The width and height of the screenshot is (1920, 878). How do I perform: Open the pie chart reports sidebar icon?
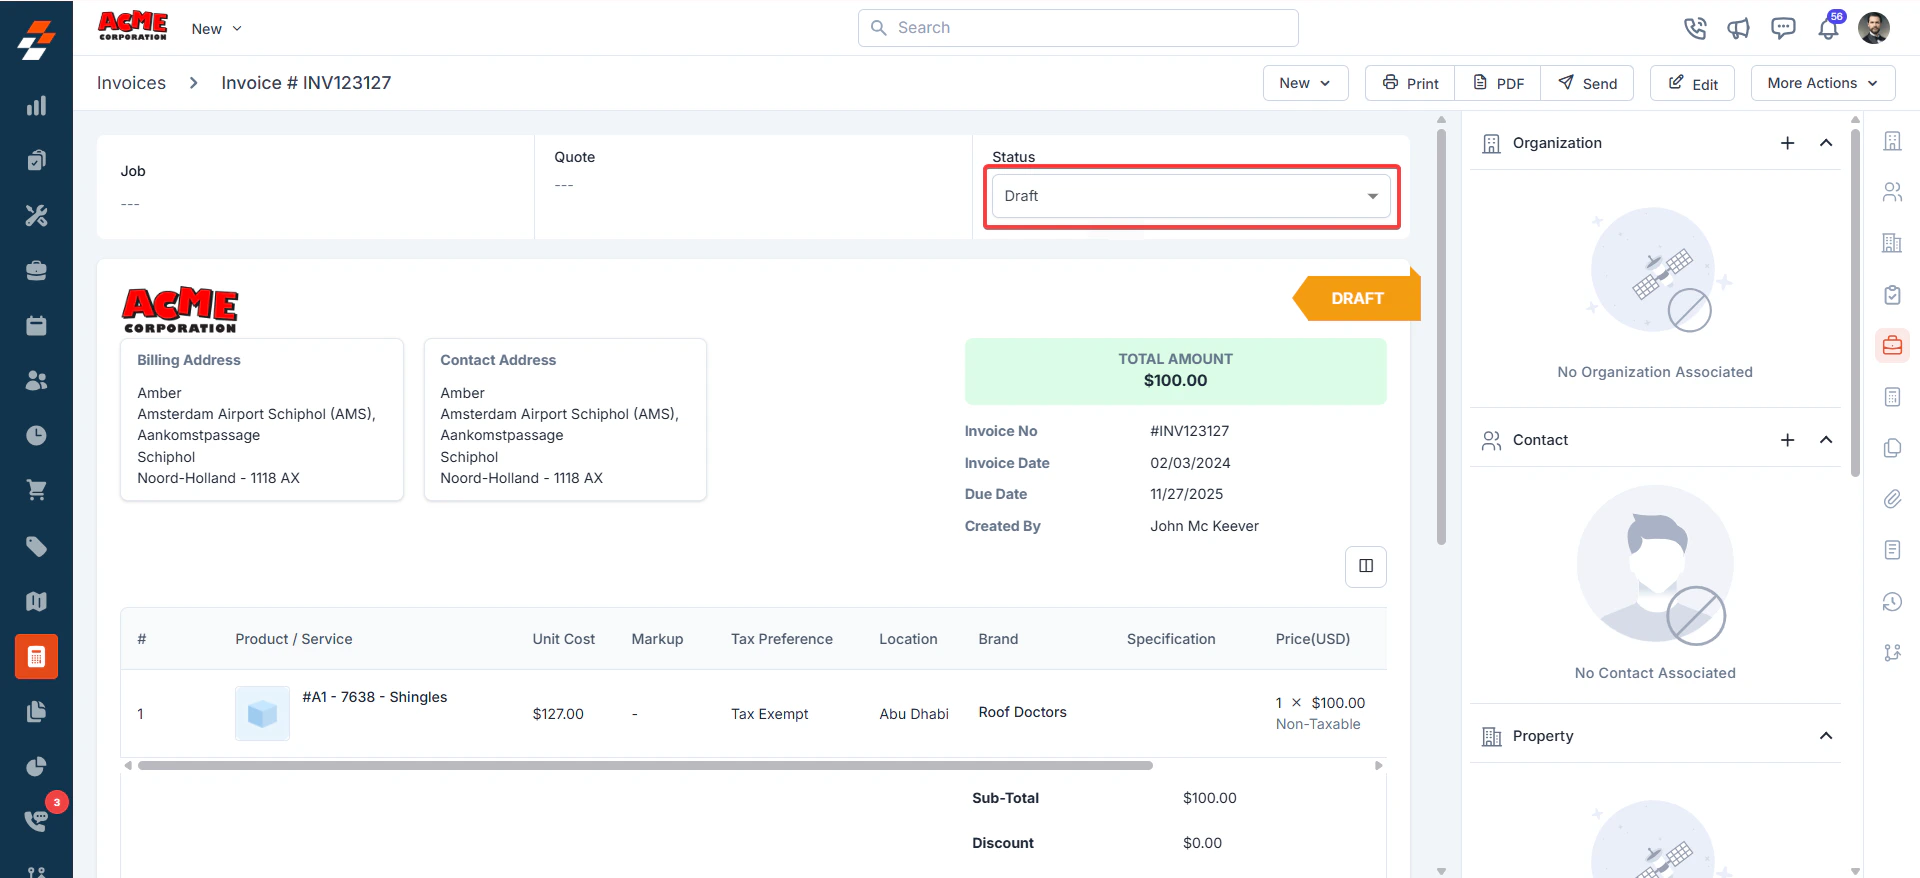point(36,766)
